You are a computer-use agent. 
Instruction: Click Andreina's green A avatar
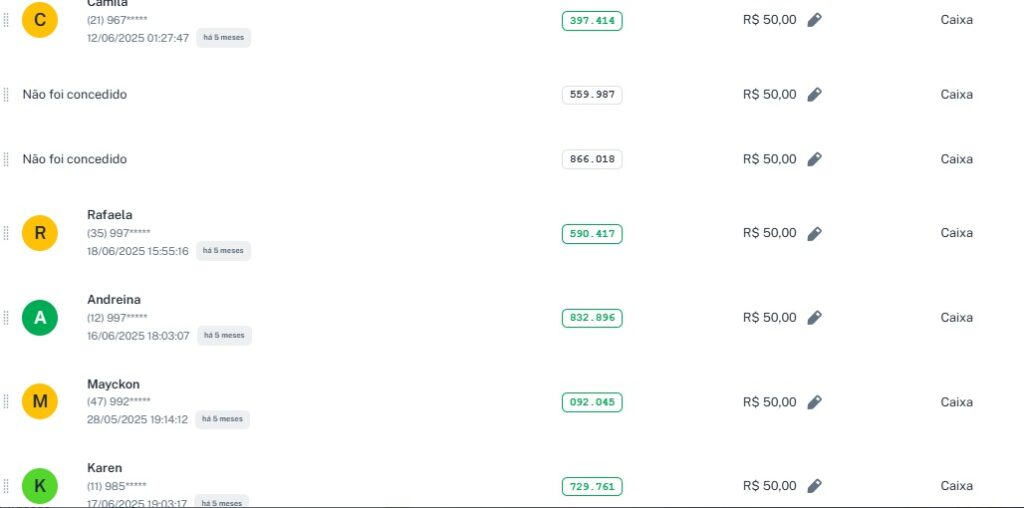[x=40, y=318]
